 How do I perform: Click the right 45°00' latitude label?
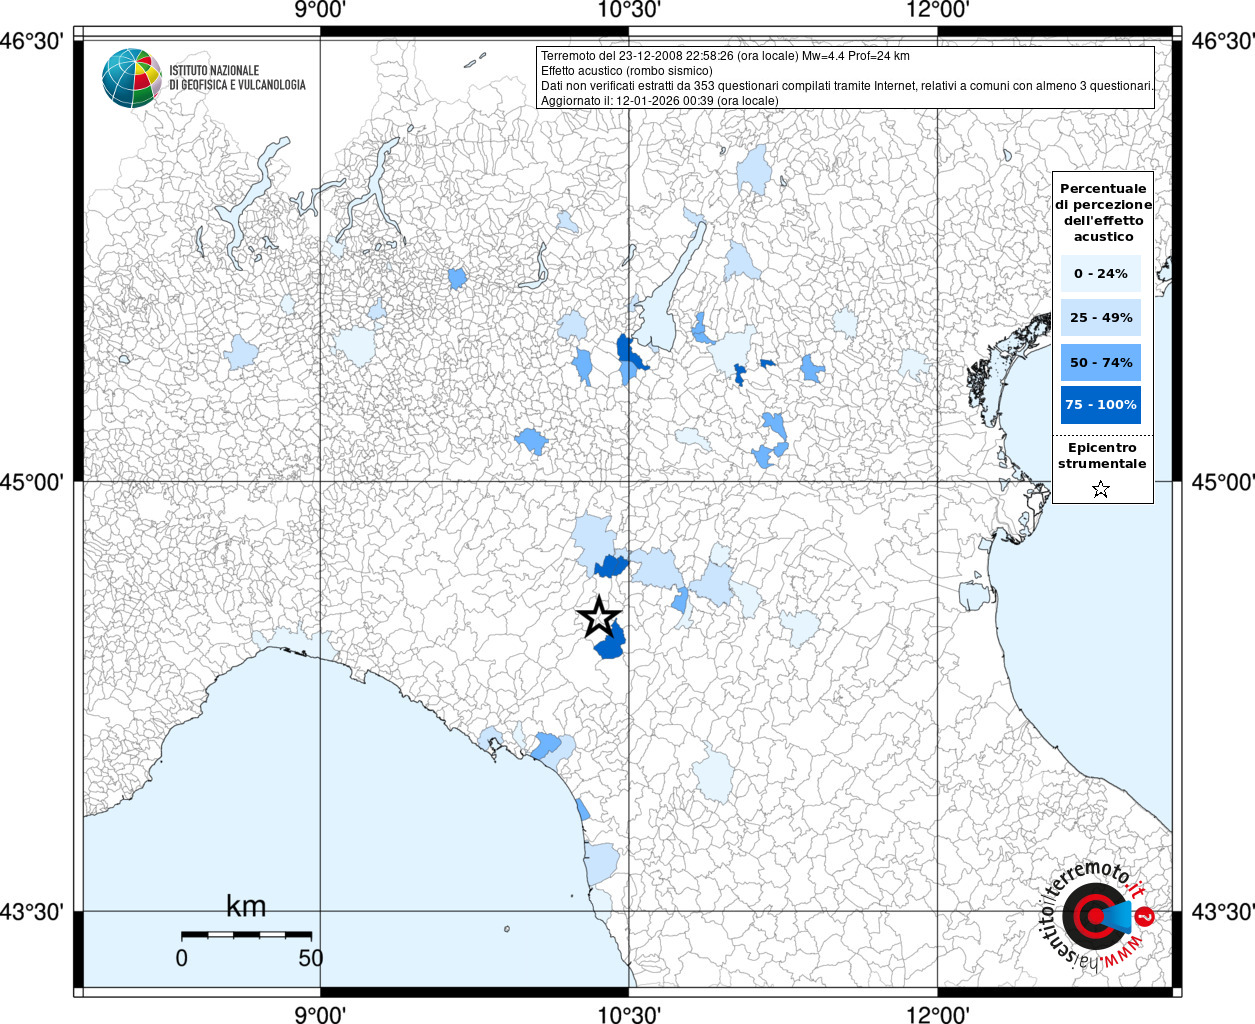click(1223, 482)
